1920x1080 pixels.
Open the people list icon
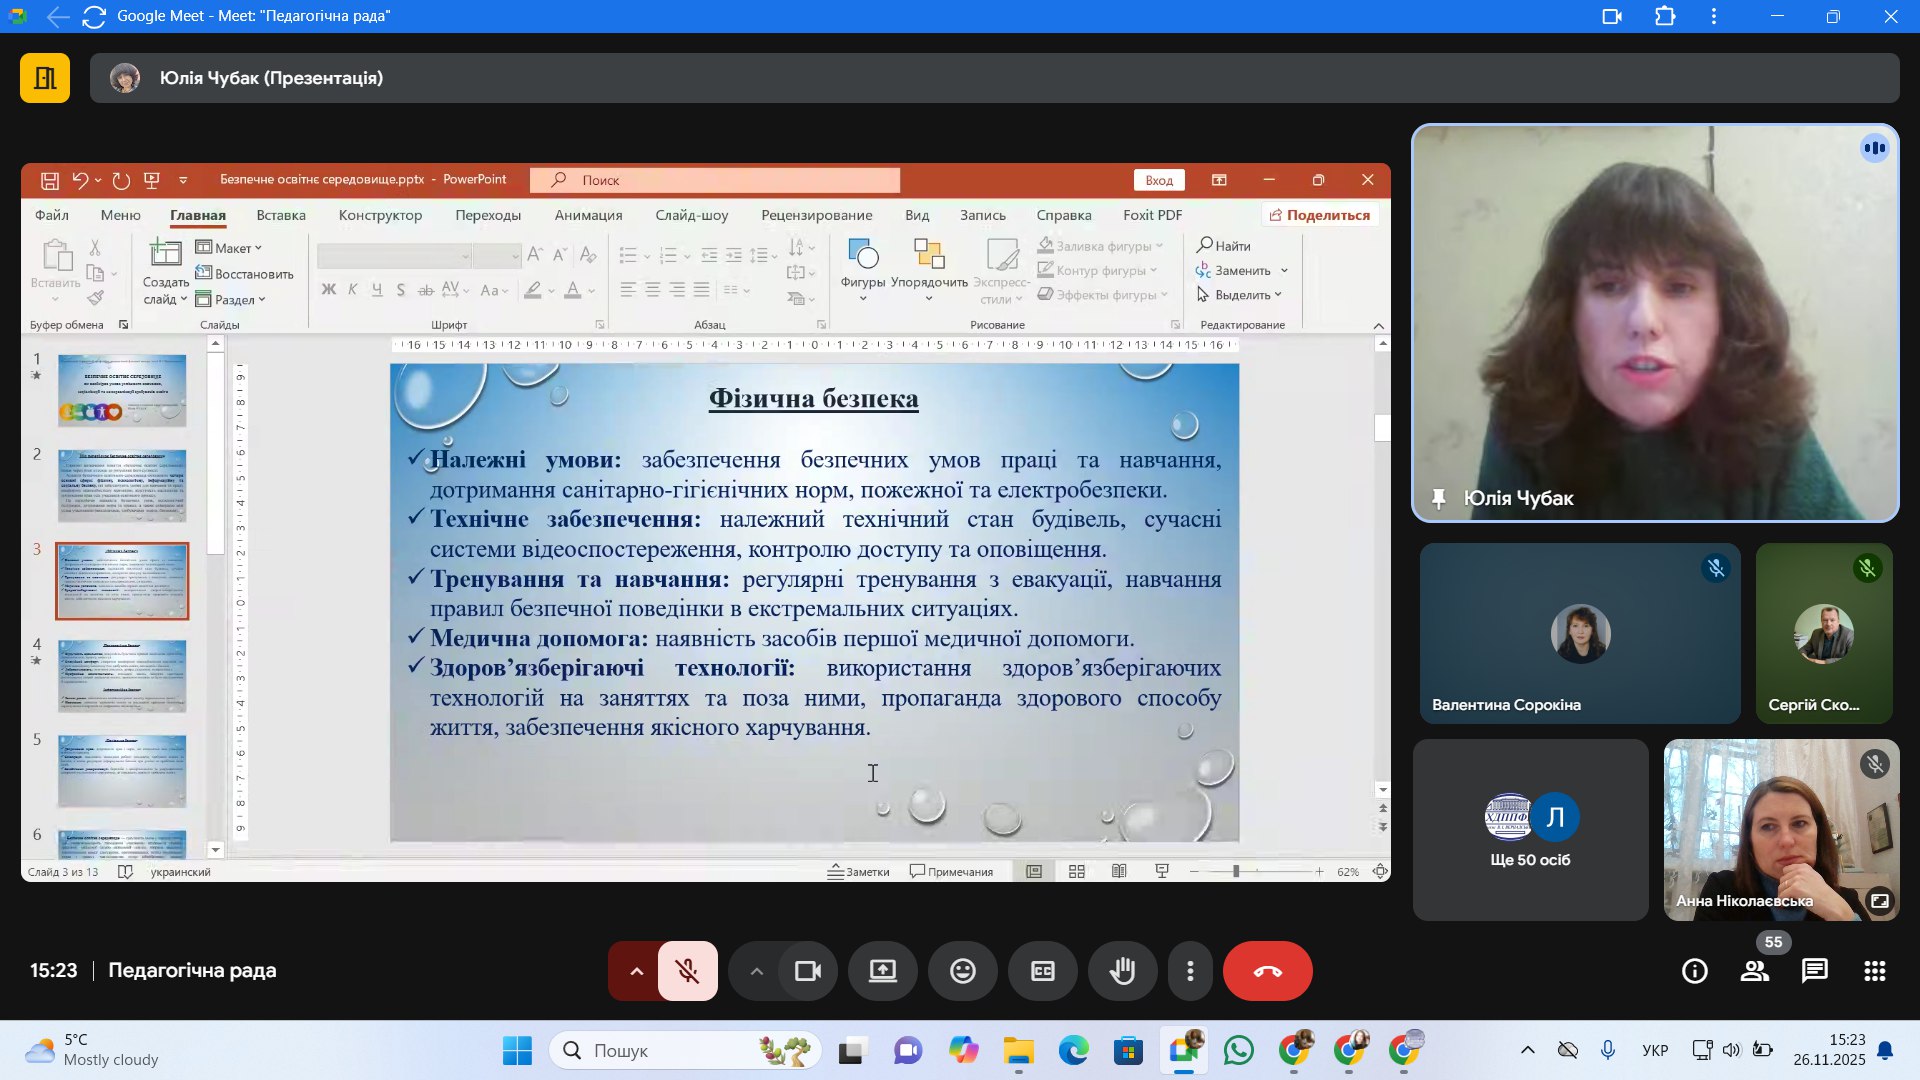[1755, 971]
